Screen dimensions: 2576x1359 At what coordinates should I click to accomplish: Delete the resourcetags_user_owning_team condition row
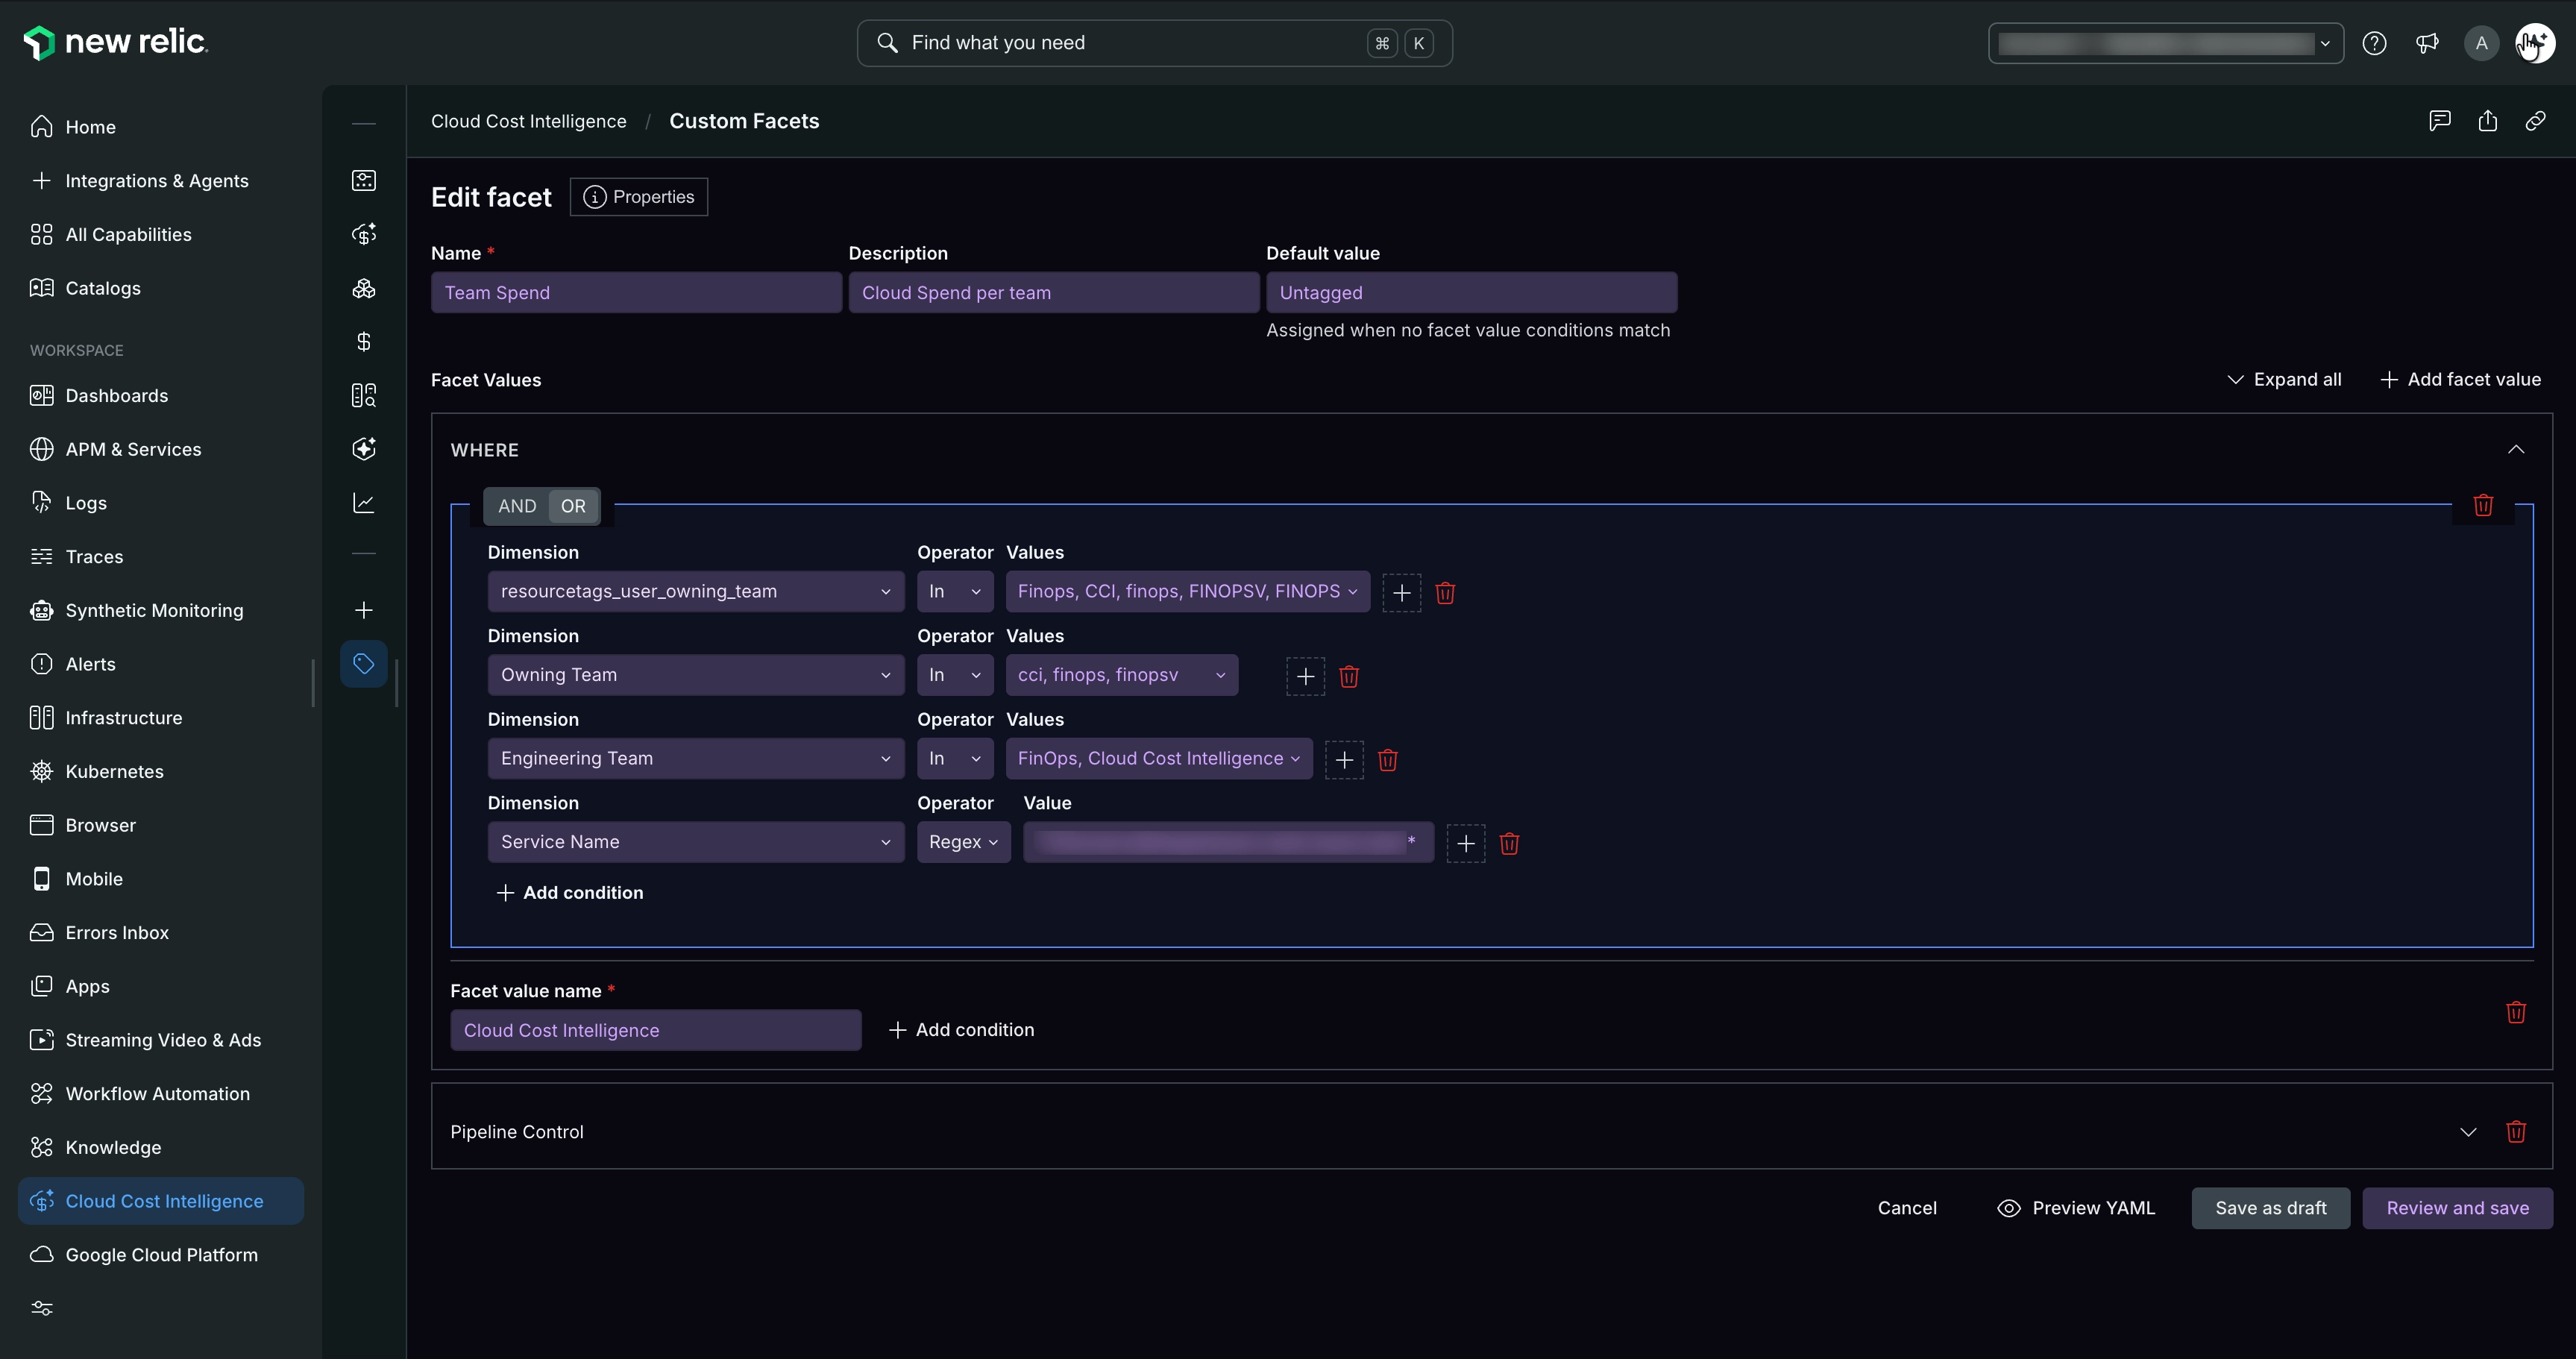tap(1445, 593)
